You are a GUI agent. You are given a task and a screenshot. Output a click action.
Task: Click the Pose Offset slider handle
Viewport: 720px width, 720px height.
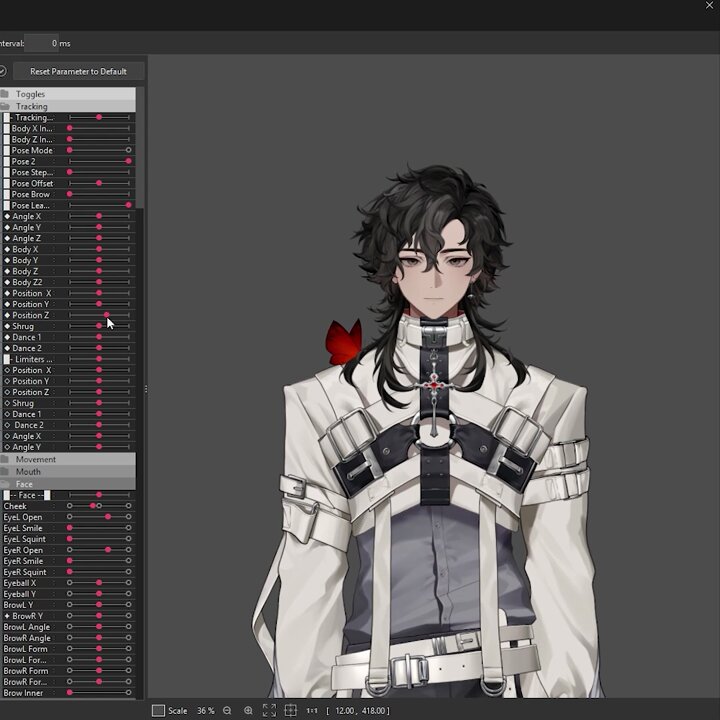coord(99,183)
